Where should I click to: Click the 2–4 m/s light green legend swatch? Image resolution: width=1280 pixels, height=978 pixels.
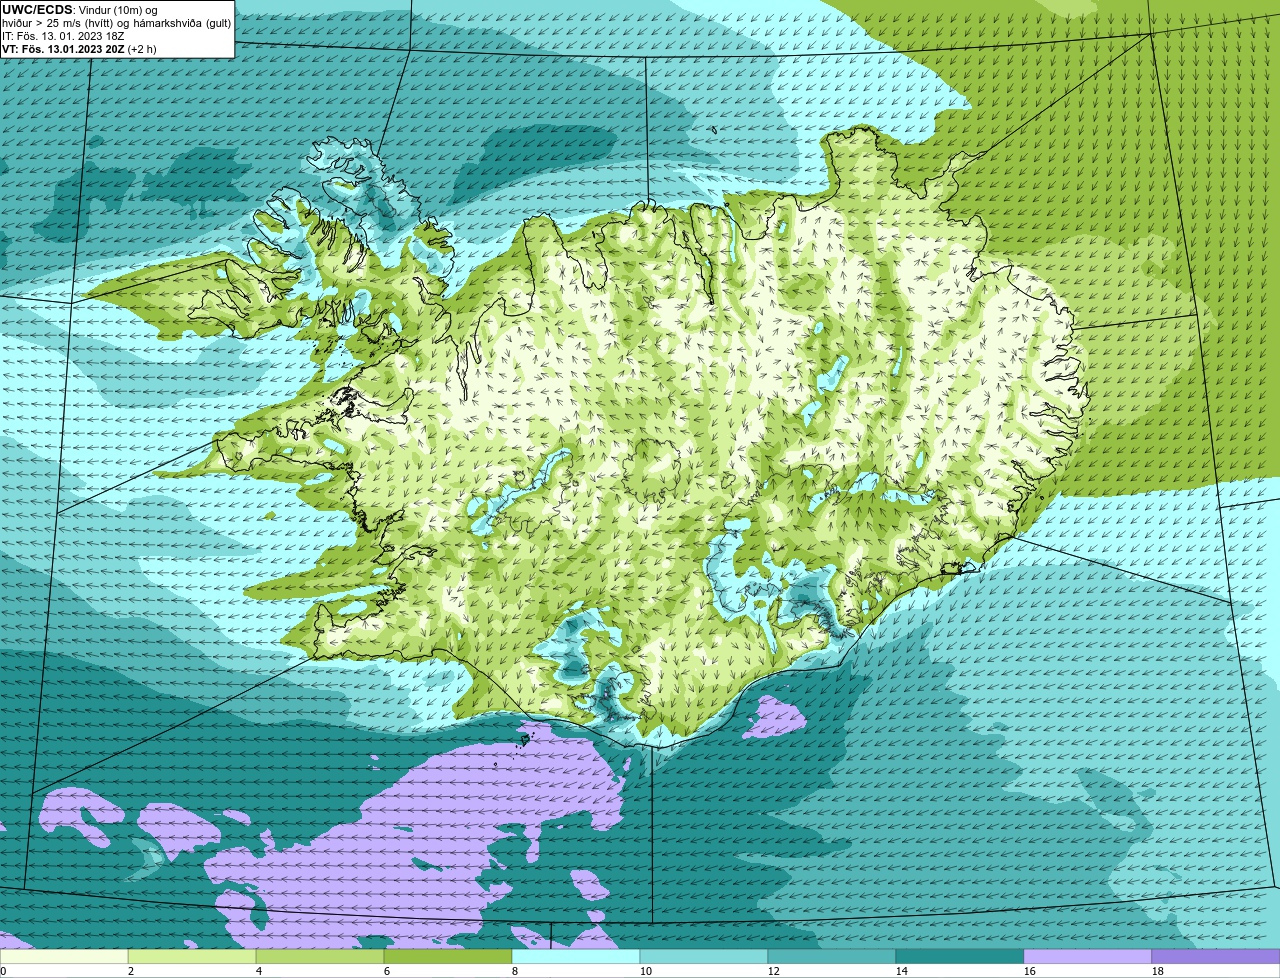click(192, 957)
